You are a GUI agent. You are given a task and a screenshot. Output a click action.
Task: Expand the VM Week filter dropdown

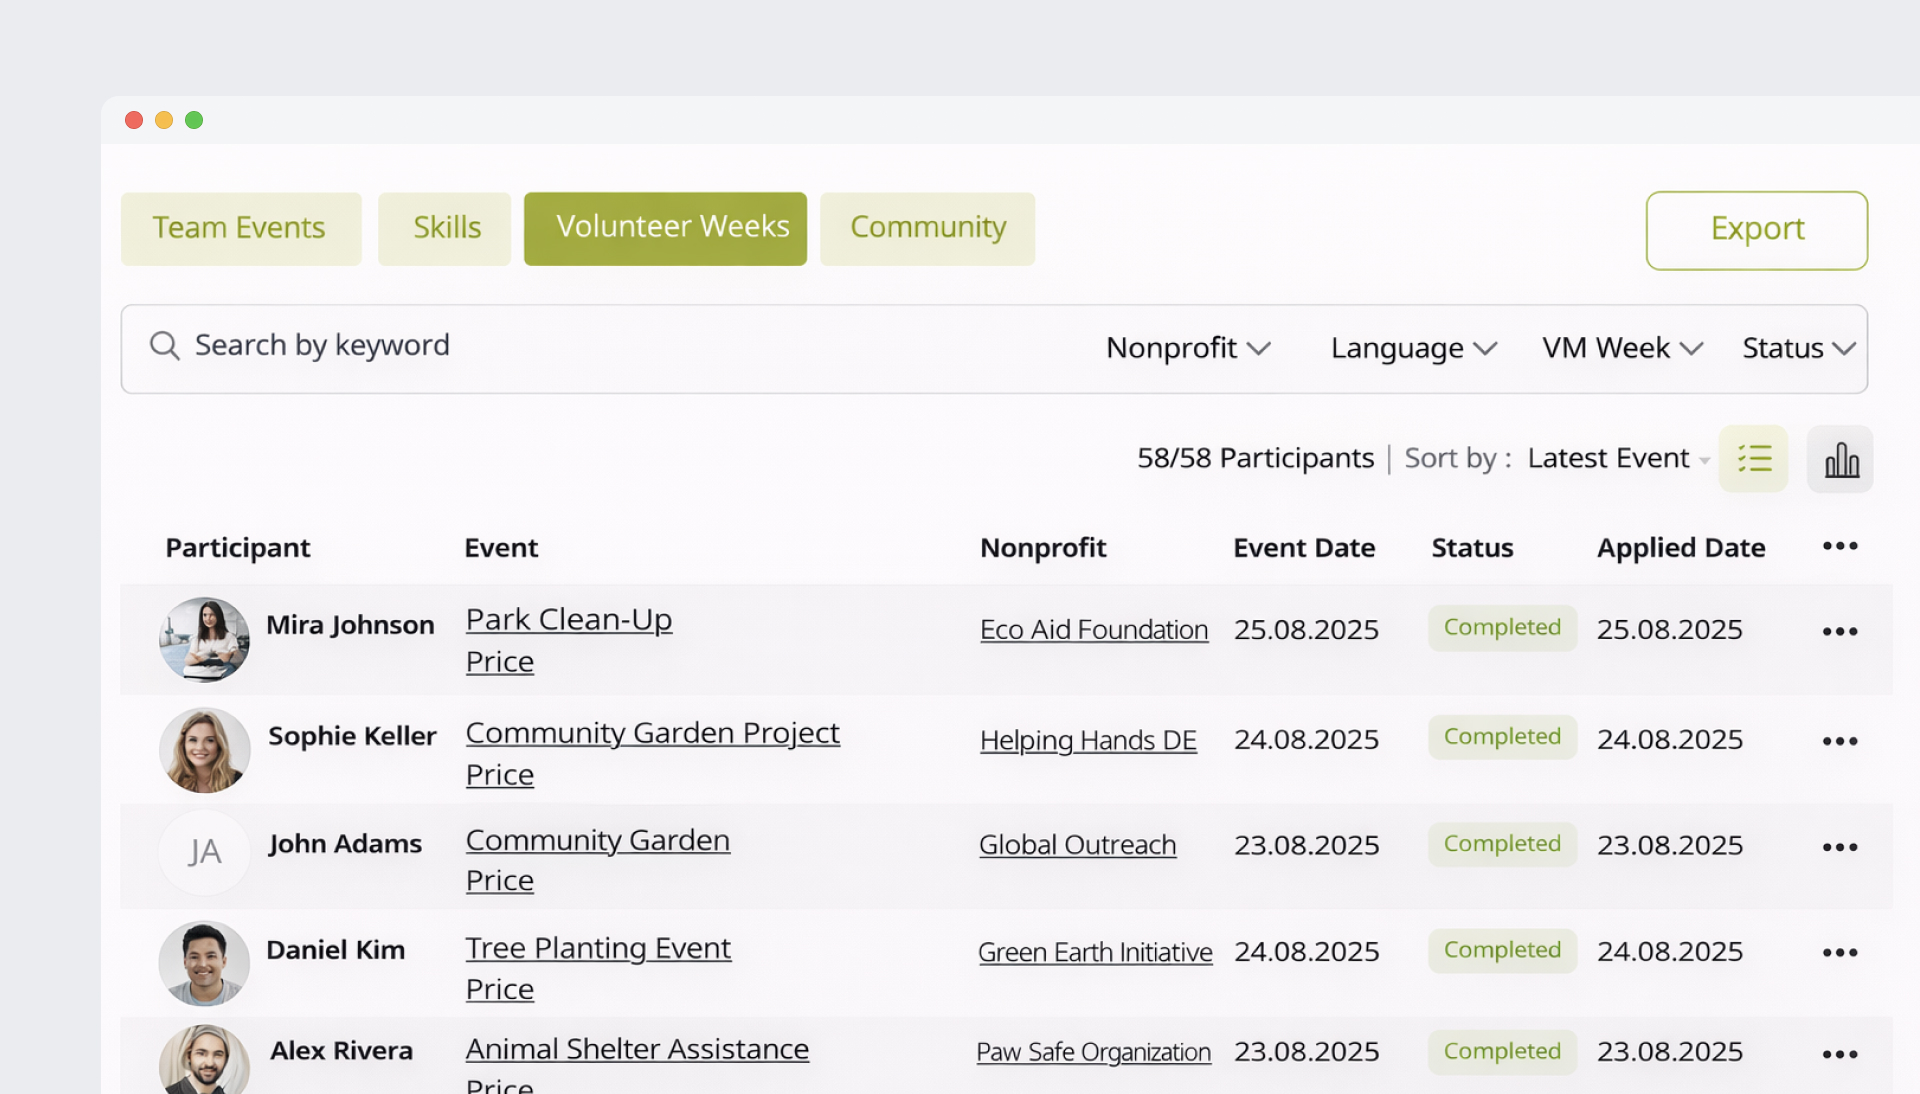coord(1622,348)
